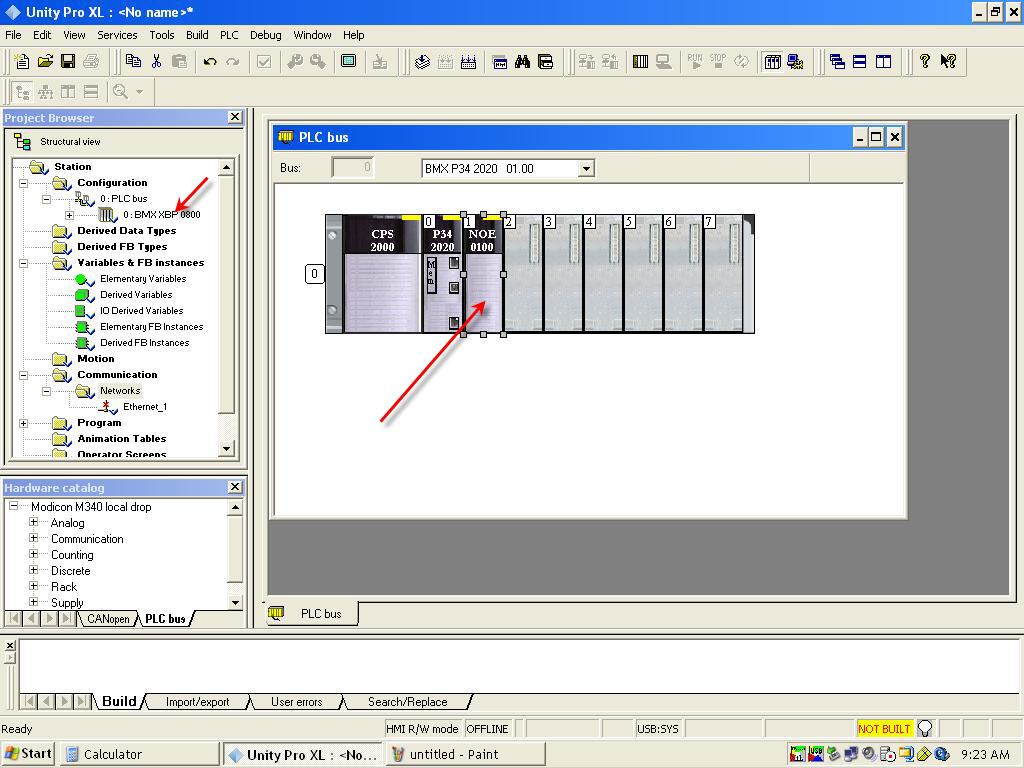Click the Open project folder icon
1024x768 pixels.
coord(45,61)
